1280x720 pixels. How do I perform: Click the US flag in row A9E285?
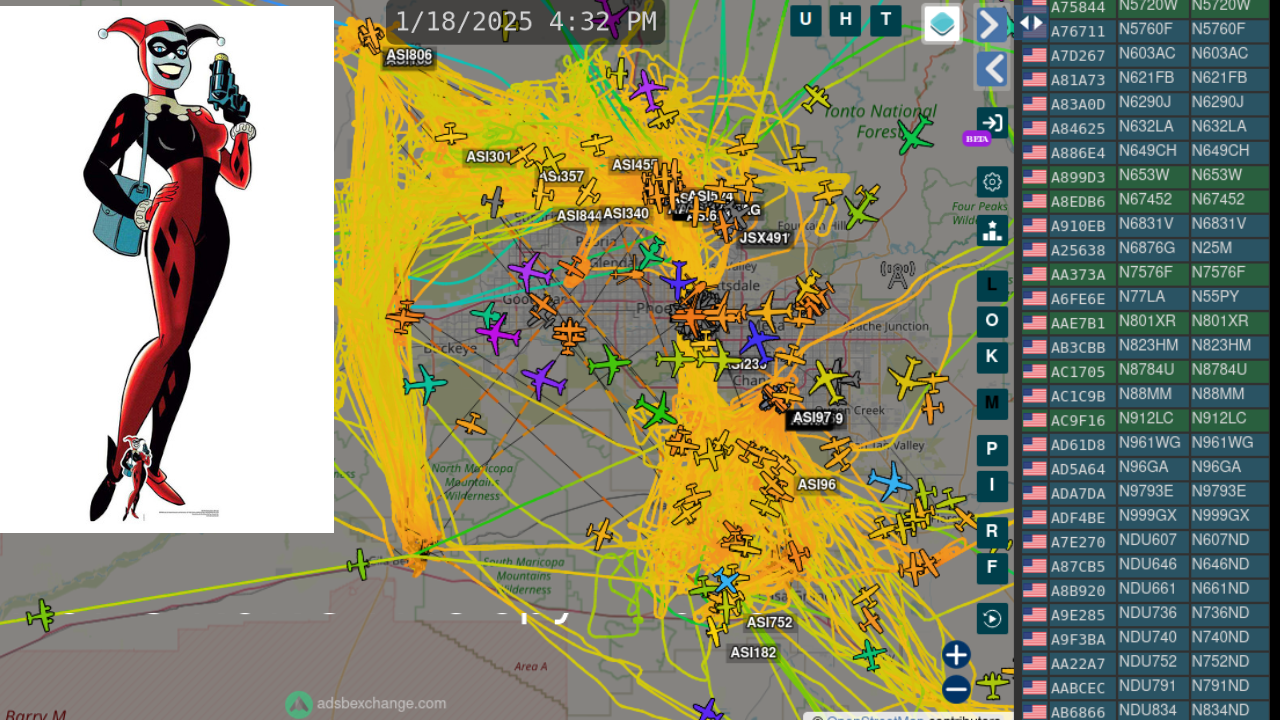coord(1034,616)
